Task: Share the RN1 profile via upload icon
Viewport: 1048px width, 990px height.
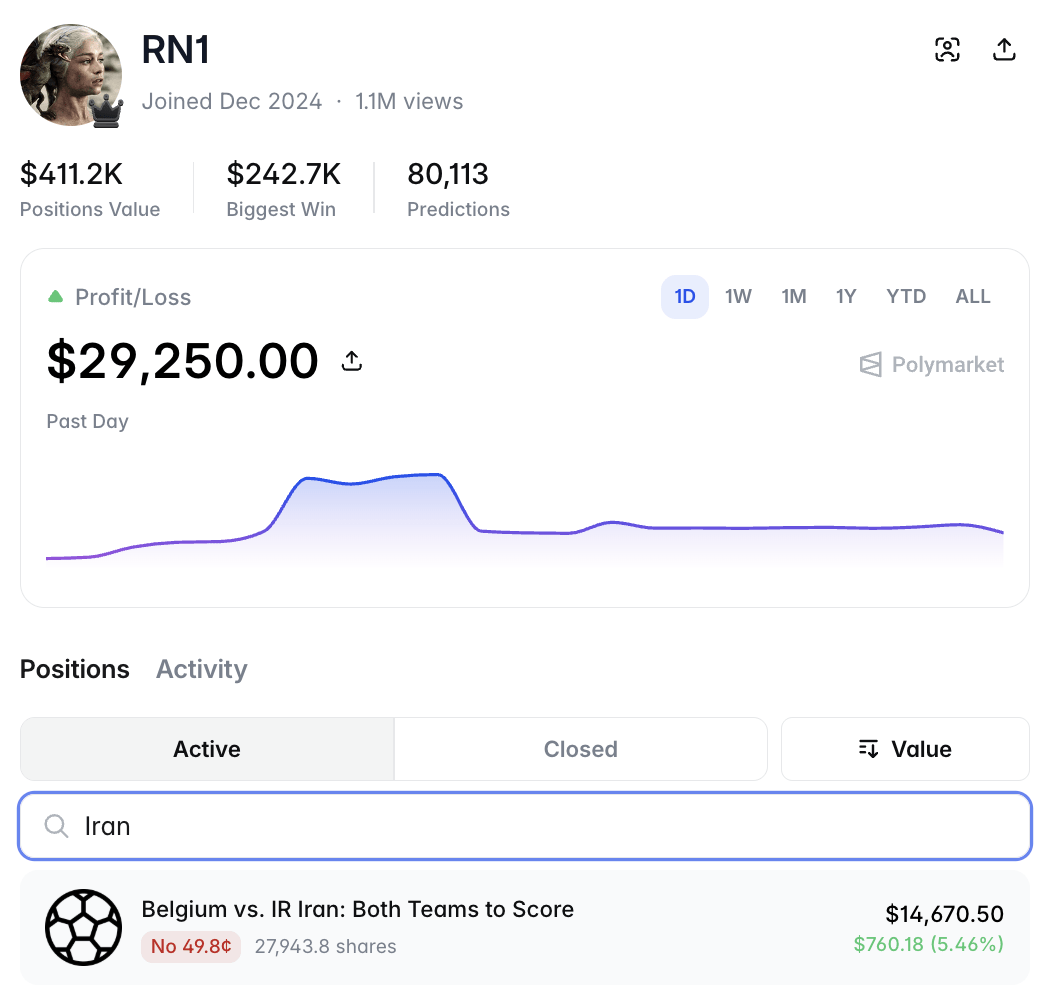Action: (1004, 49)
